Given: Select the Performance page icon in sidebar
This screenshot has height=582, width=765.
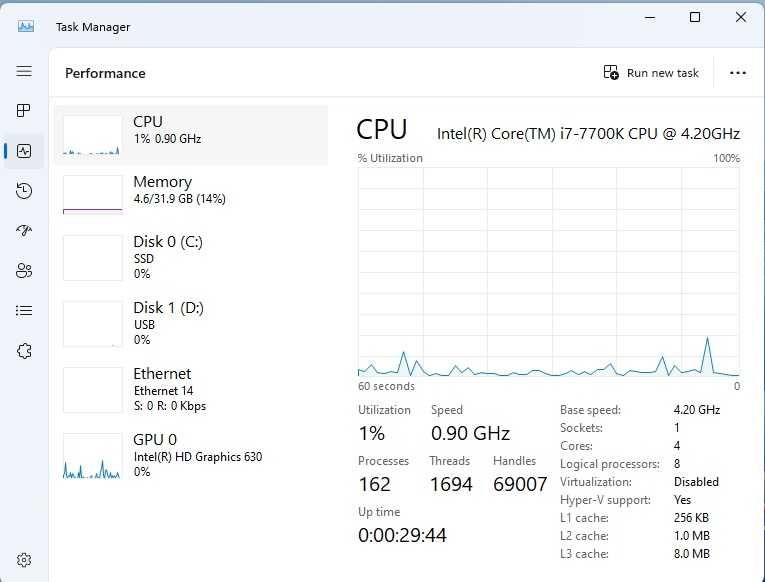Looking at the screenshot, I should coord(24,151).
